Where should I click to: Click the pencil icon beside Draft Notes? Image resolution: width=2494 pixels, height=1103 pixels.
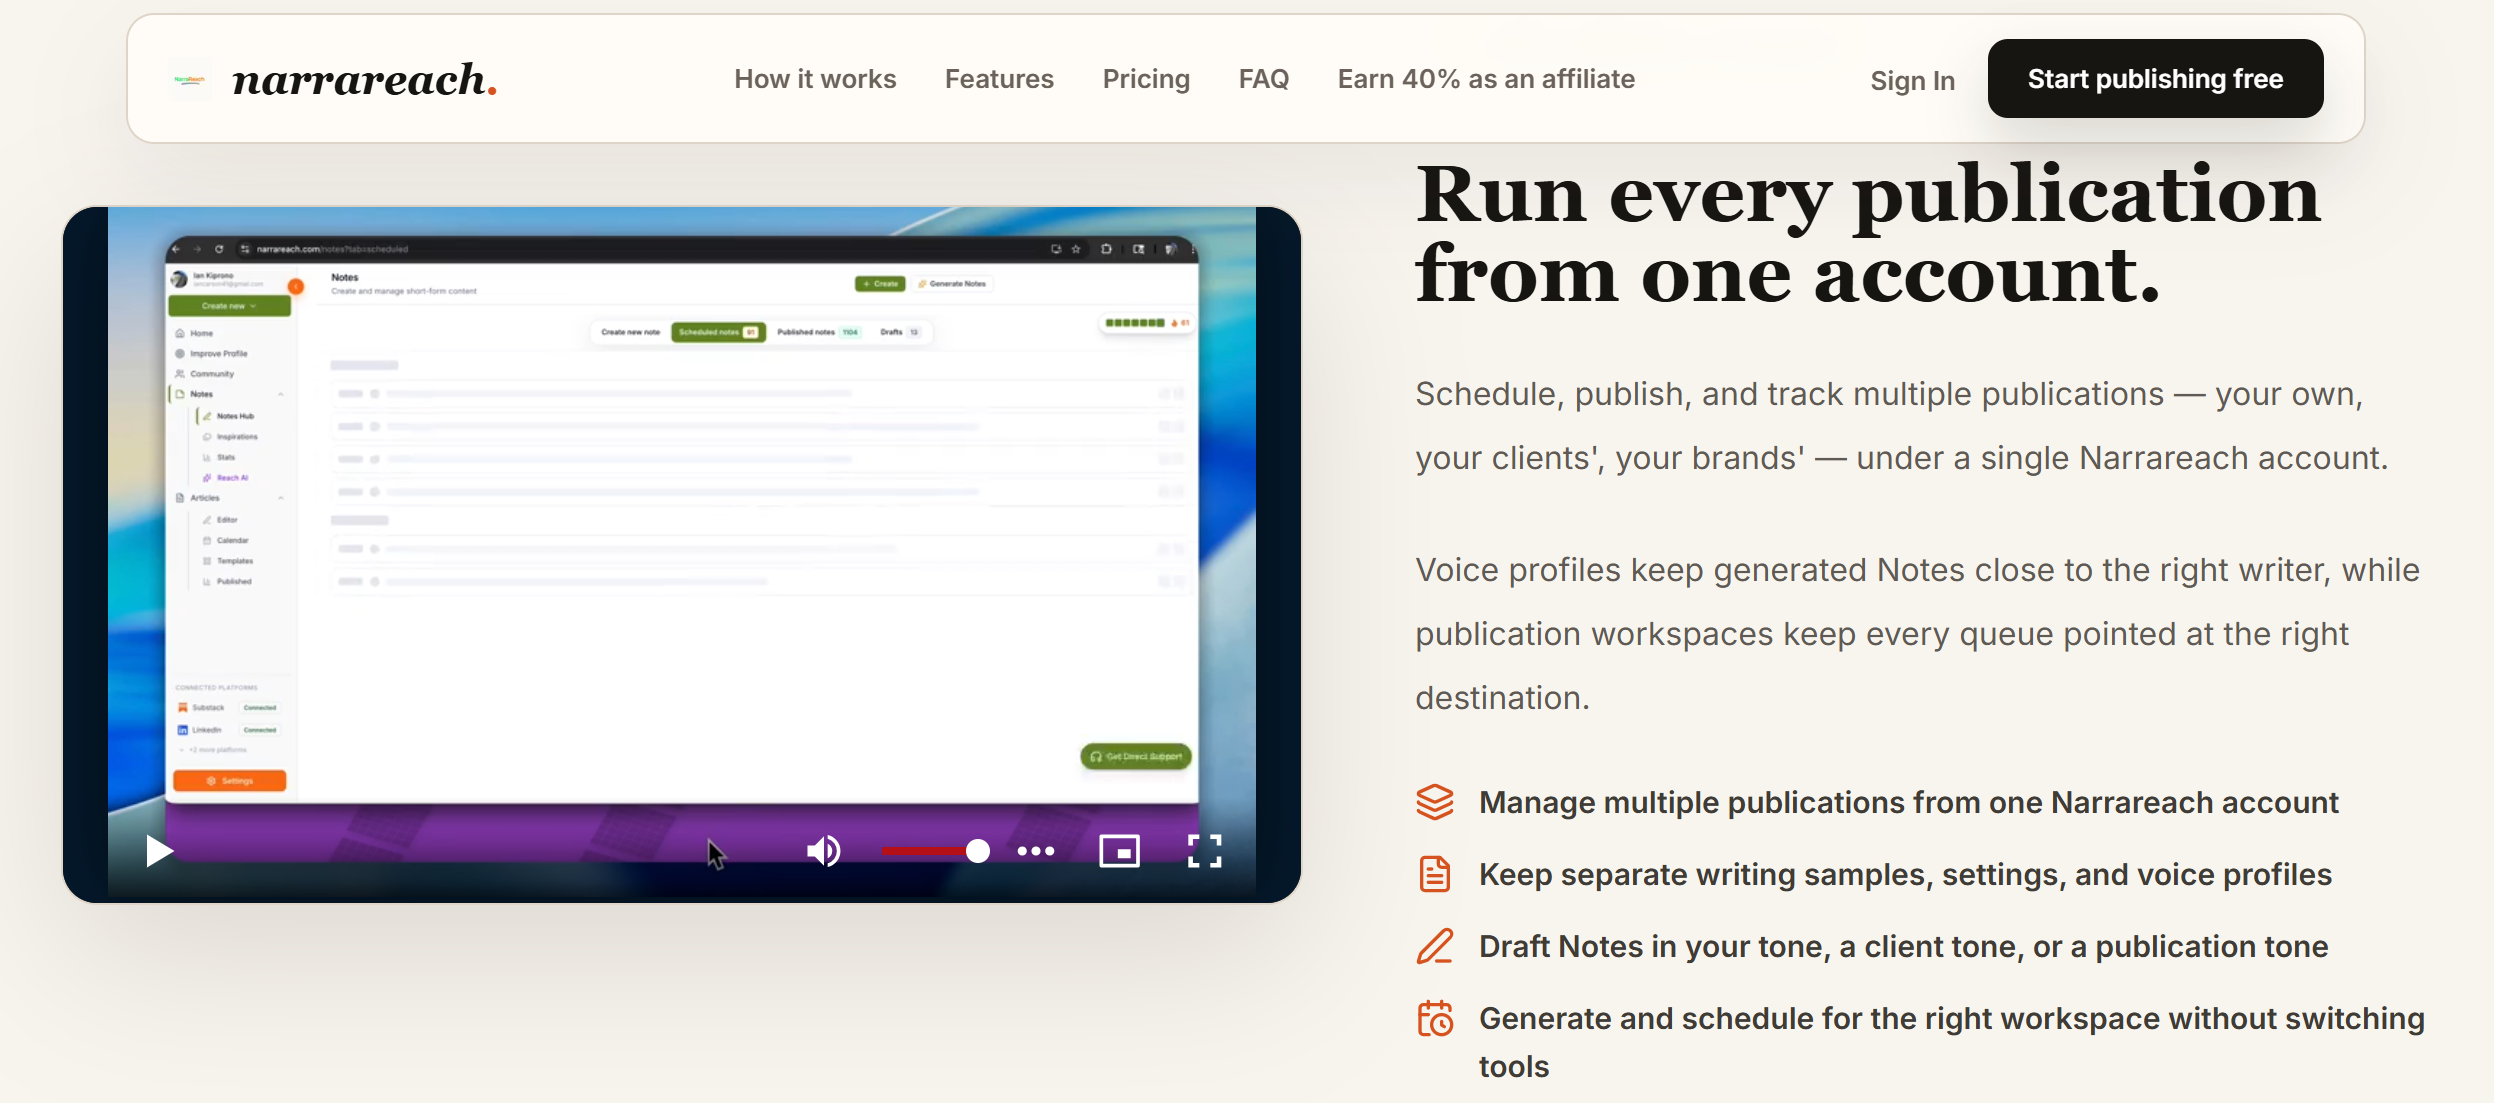tap(1435, 946)
